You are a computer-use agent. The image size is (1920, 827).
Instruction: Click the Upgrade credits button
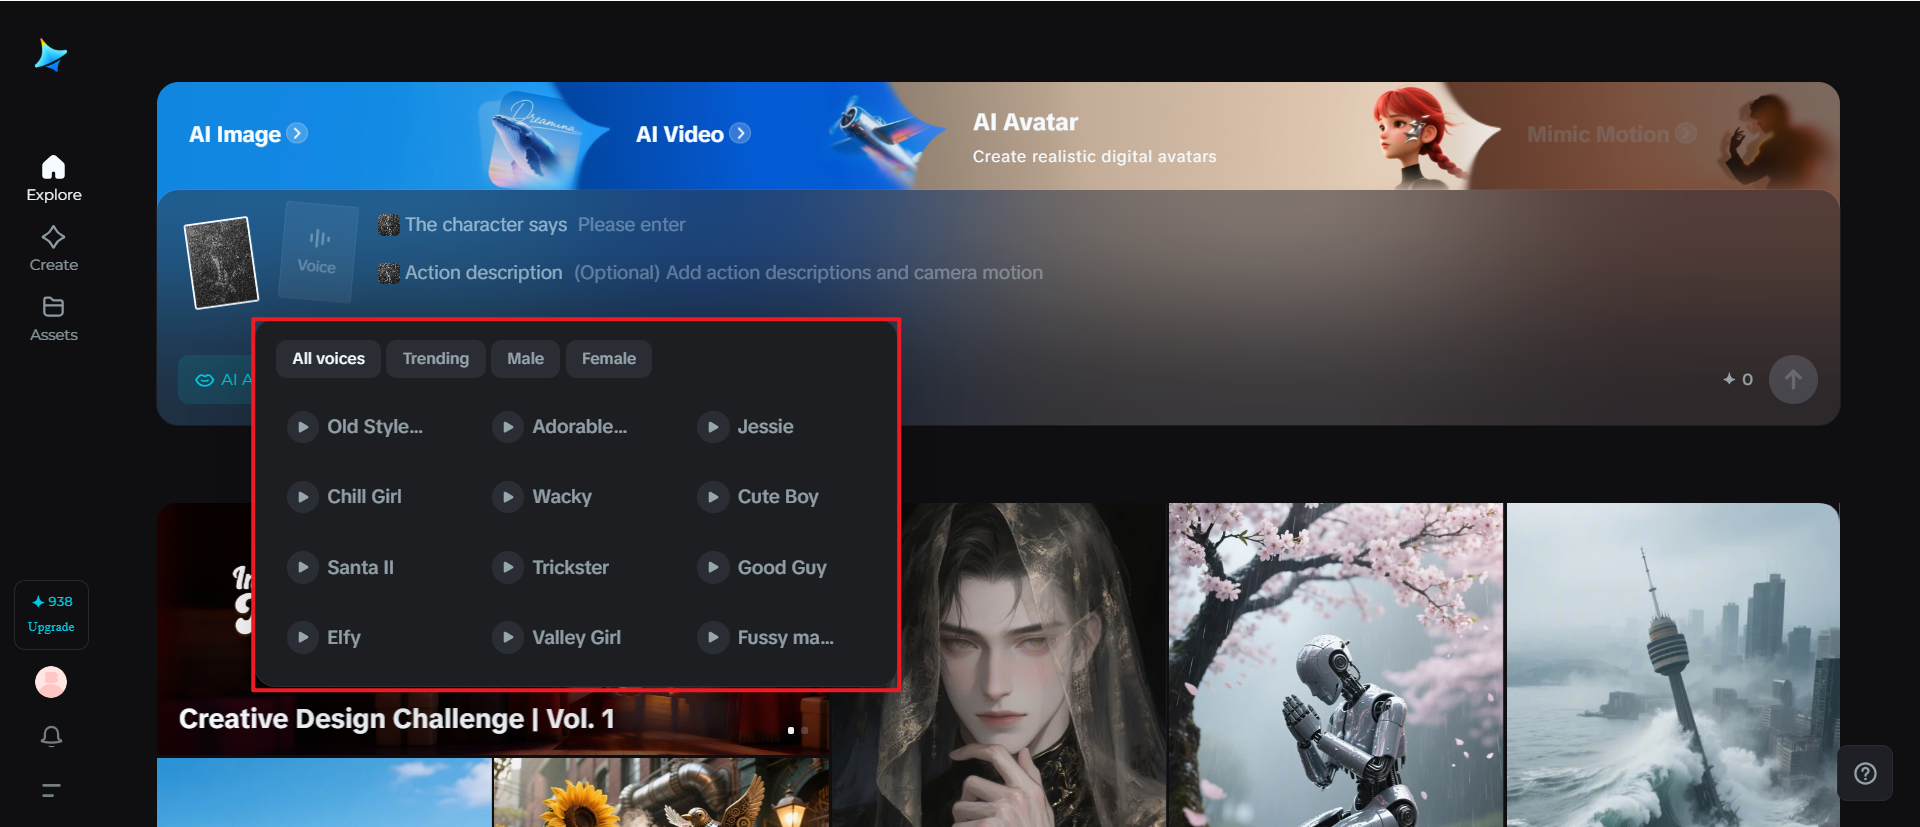(51, 615)
